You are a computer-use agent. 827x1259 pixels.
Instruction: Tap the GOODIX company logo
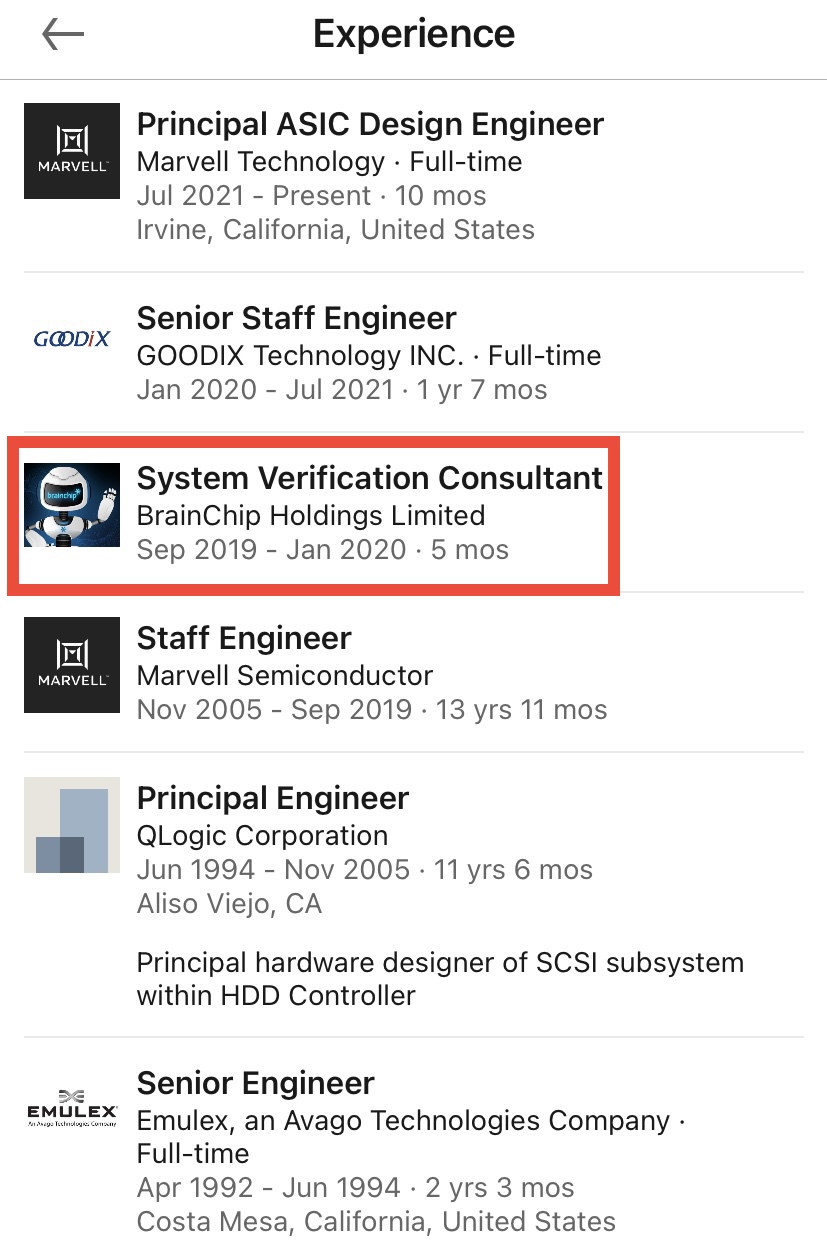pyautogui.click(x=72, y=339)
